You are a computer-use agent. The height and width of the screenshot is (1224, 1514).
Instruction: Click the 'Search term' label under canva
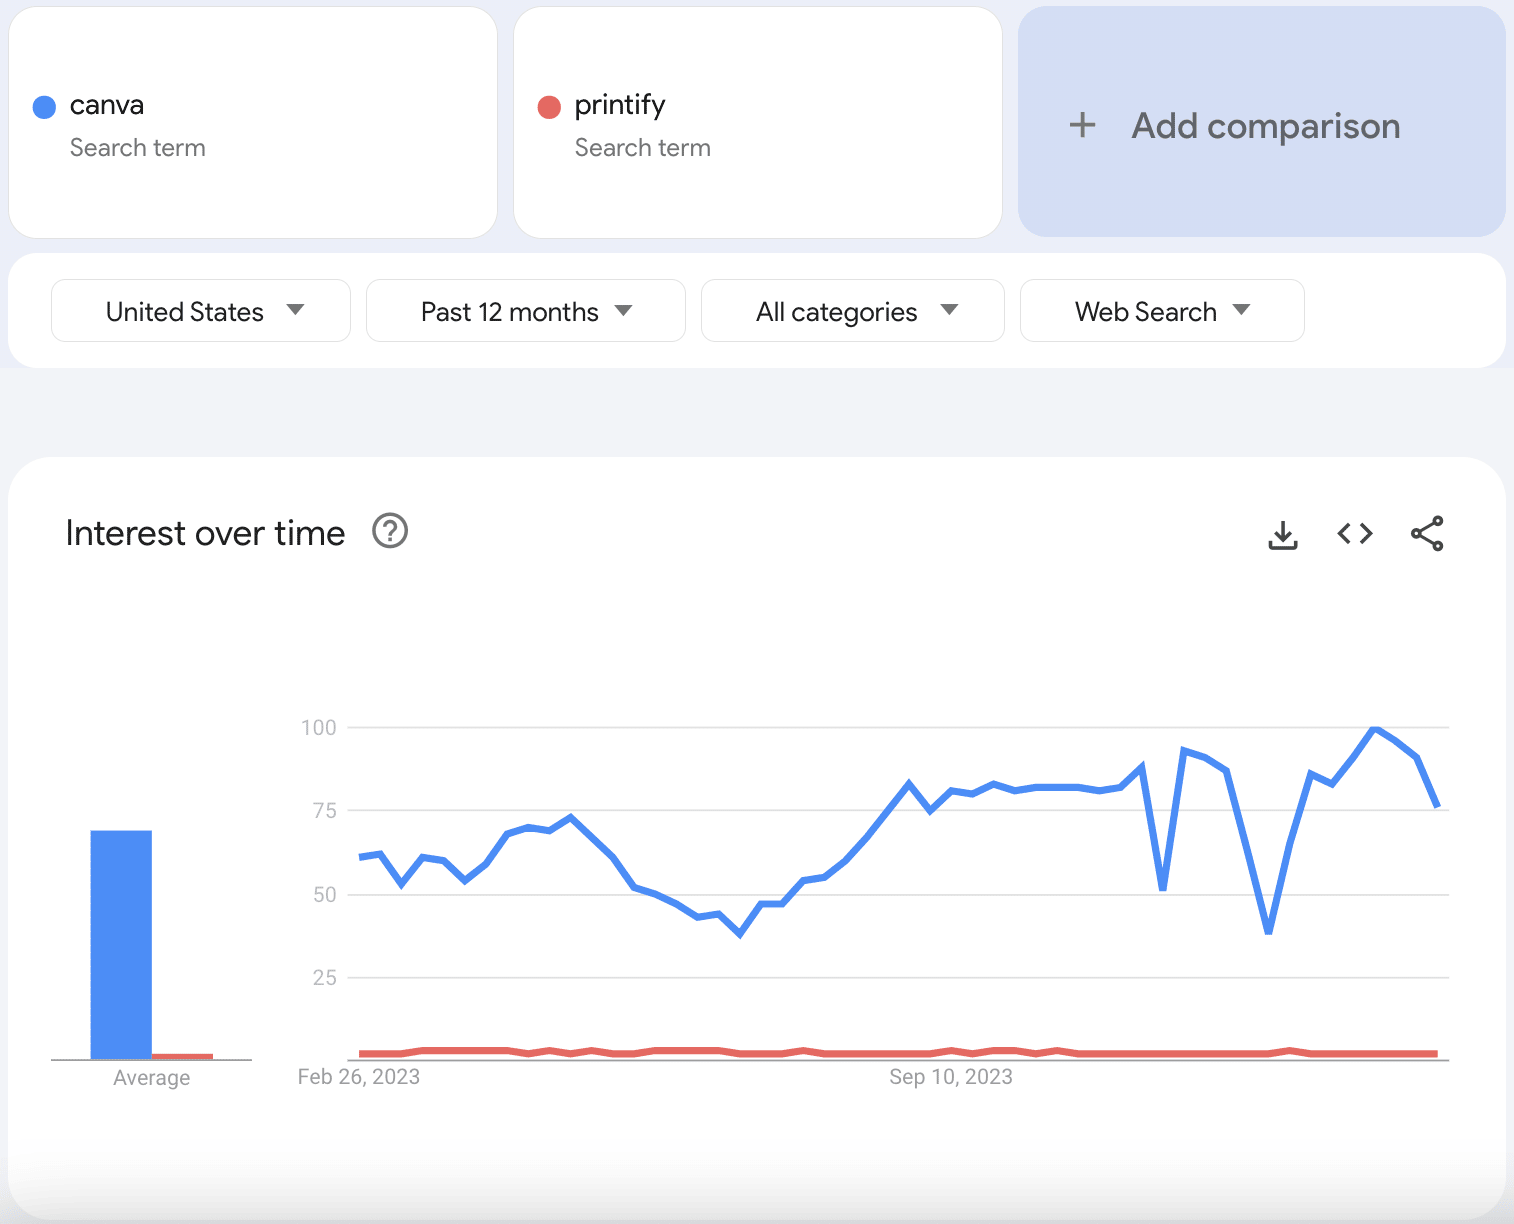tap(138, 148)
